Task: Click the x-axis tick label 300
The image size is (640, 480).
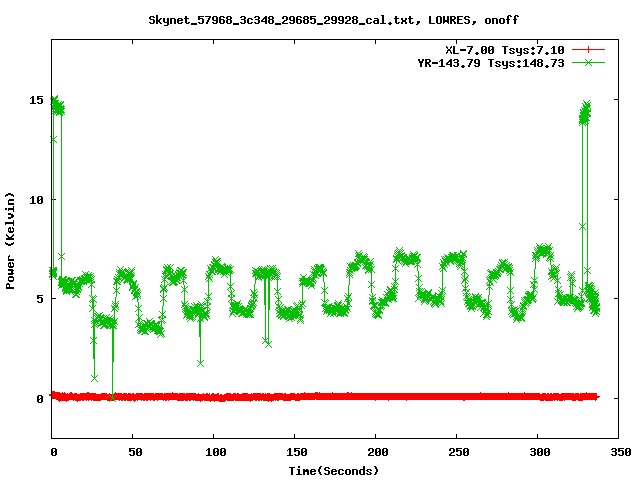Action: [540, 452]
